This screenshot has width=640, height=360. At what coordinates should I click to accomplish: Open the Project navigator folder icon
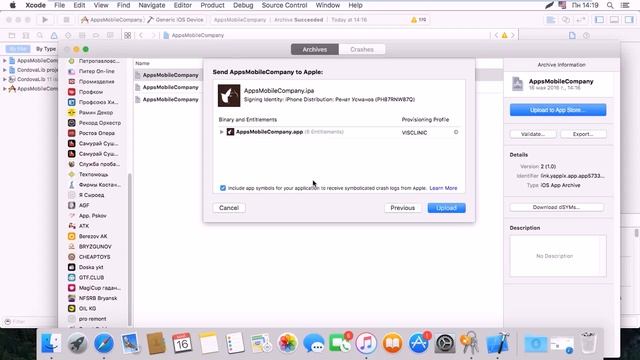click(x=12, y=36)
